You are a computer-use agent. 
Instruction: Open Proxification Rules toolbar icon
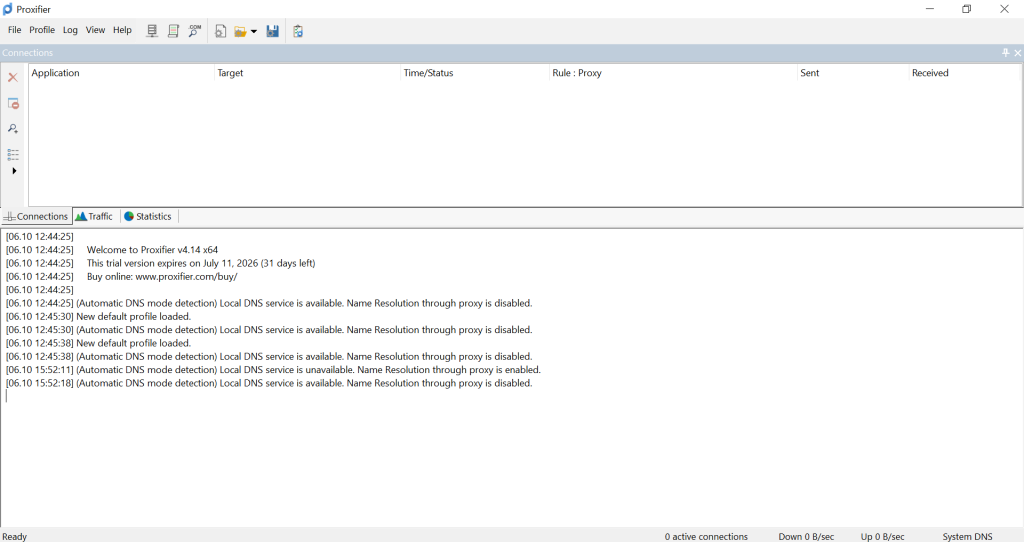click(173, 31)
